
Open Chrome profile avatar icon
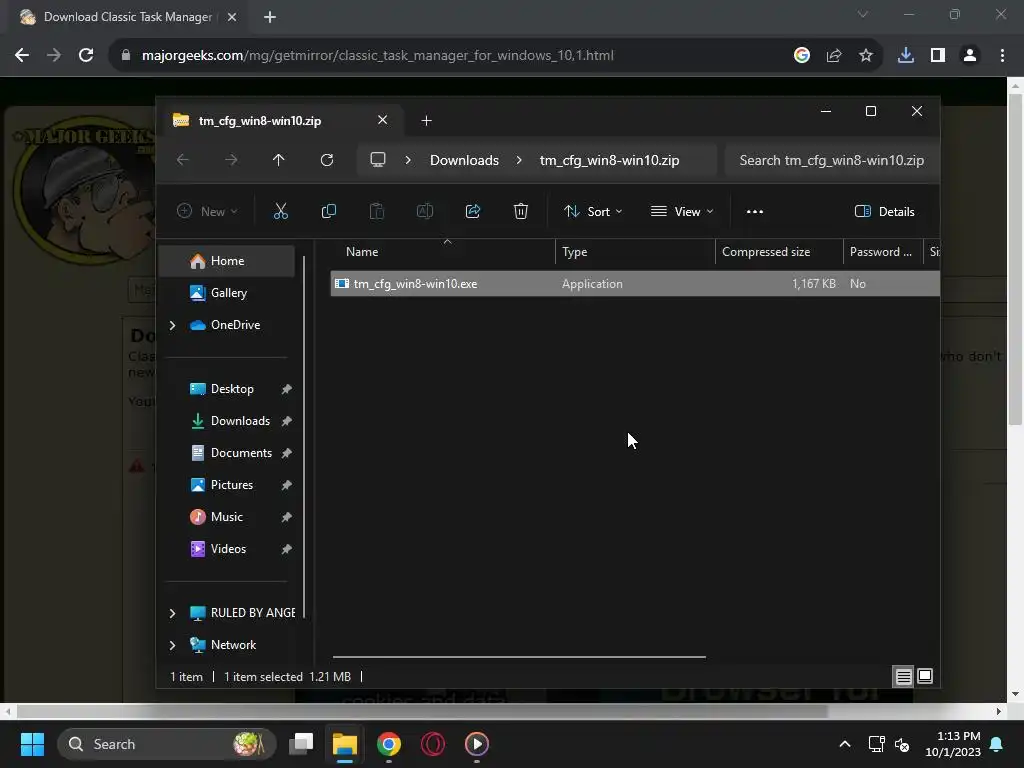pyautogui.click(x=970, y=56)
